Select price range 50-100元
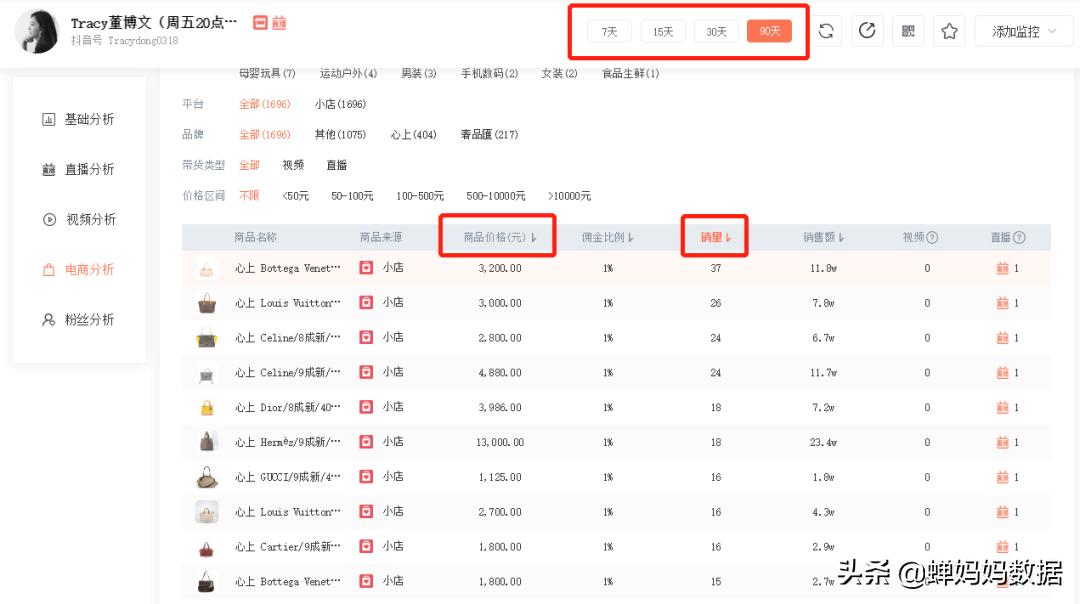 point(352,196)
